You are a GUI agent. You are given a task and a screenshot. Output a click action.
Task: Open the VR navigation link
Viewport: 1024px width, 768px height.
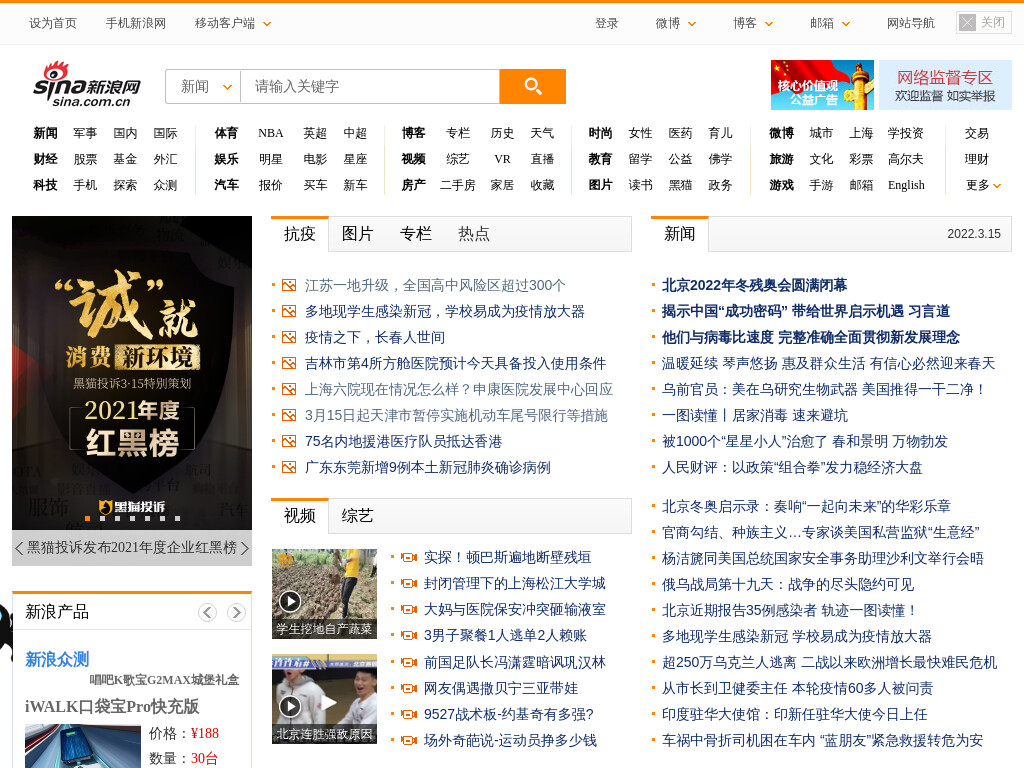(x=502, y=159)
